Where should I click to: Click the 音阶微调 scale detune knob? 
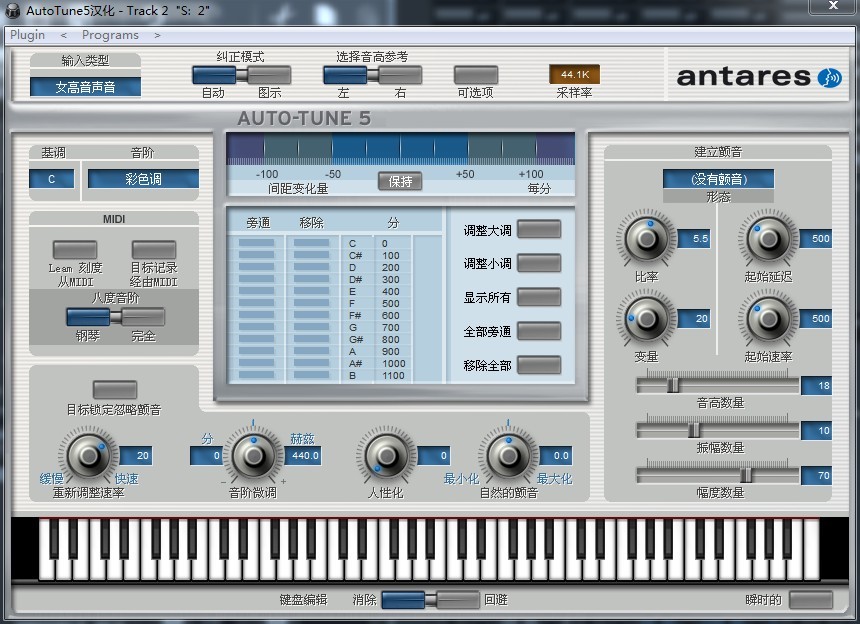point(253,455)
